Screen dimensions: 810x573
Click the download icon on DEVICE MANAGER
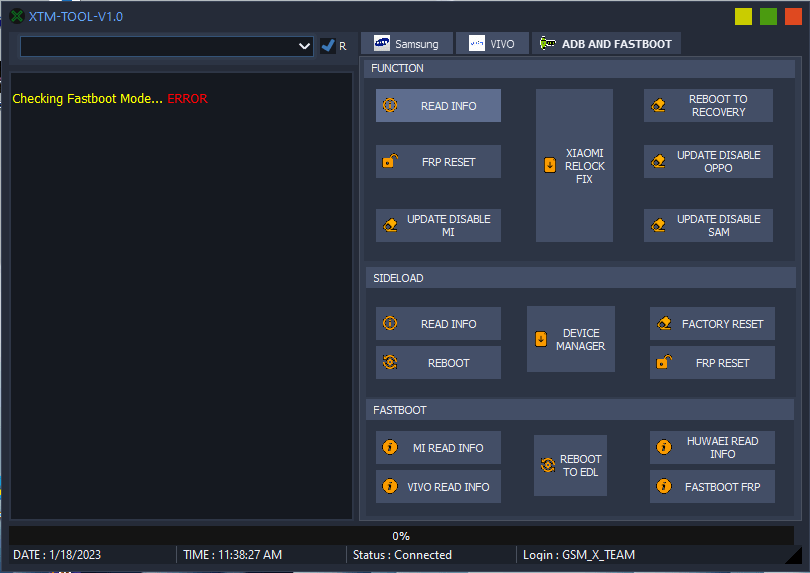coord(541,339)
